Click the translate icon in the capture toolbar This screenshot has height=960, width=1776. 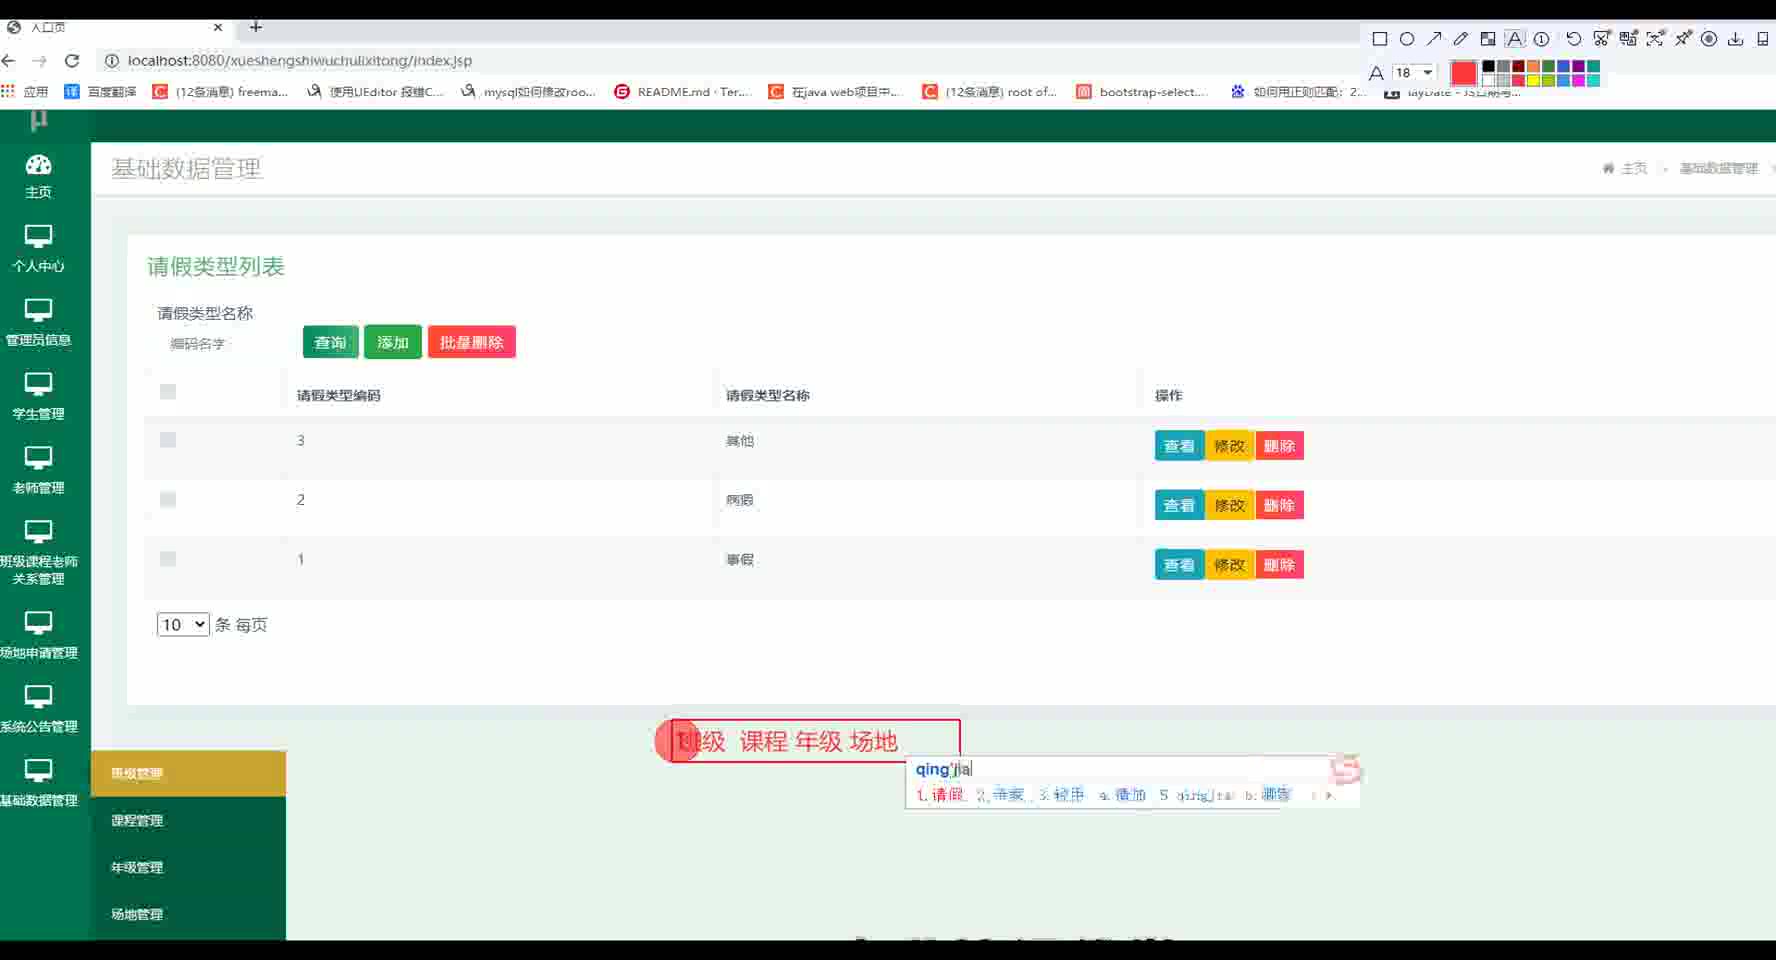[x=1628, y=39]
